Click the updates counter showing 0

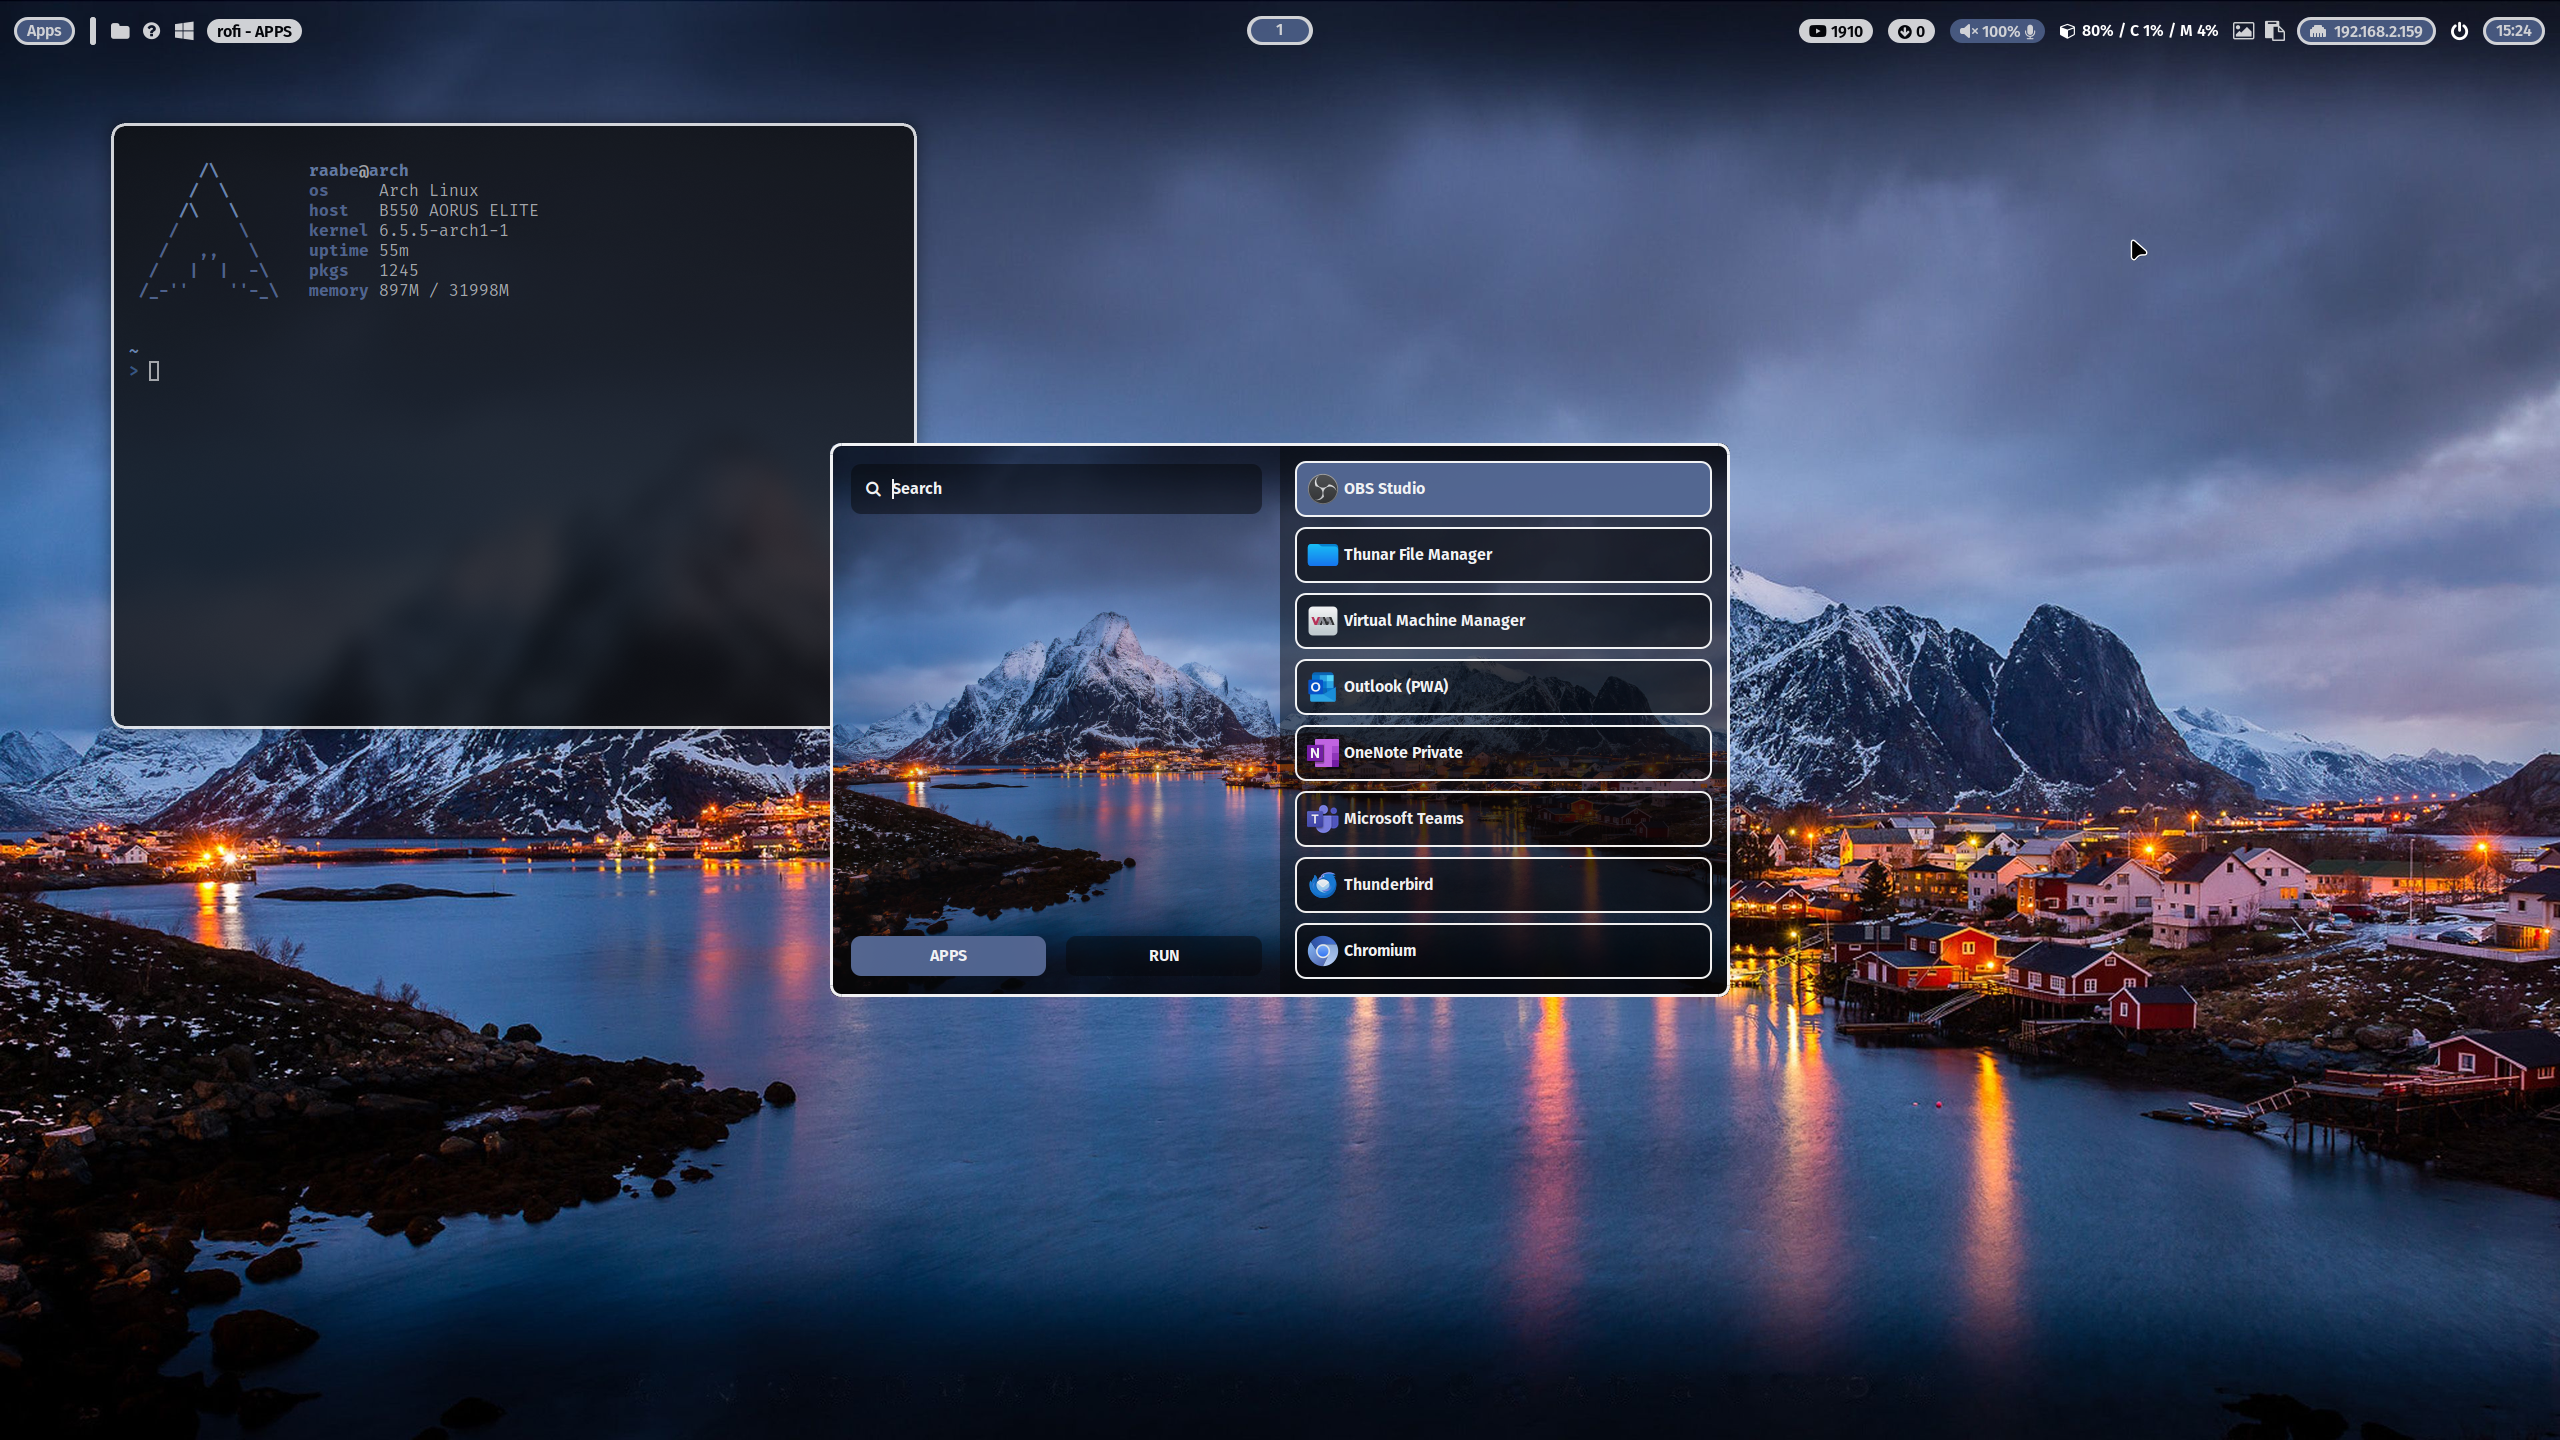(x=1910, y=31)
